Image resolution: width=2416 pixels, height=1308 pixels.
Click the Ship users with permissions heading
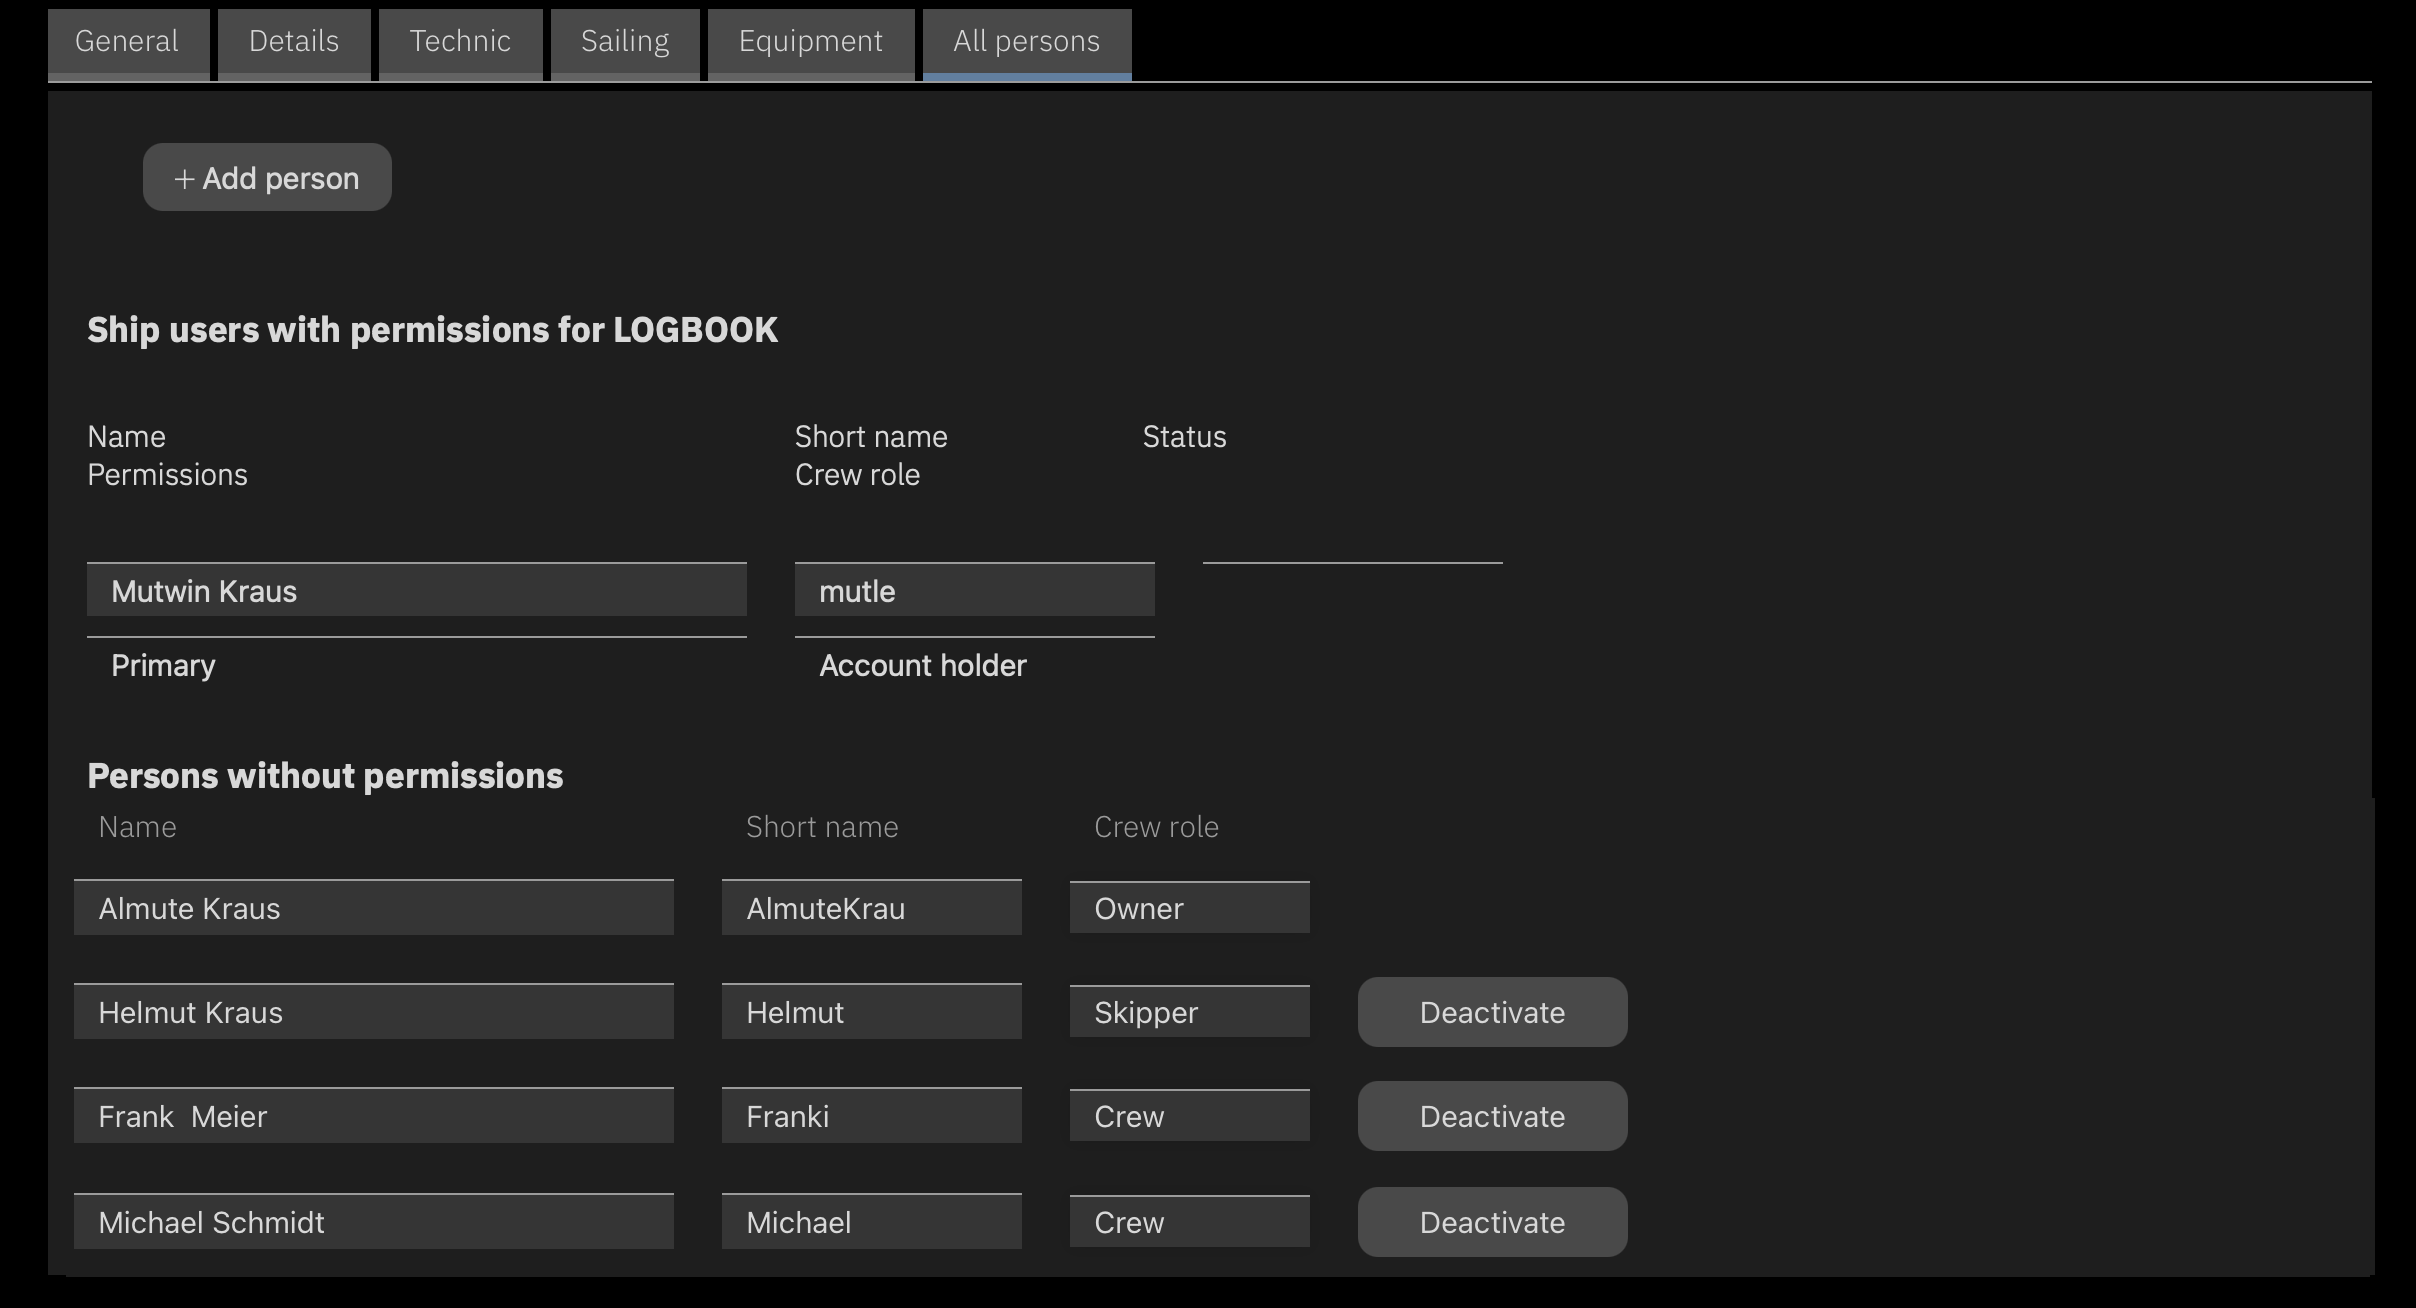[432, 330]
